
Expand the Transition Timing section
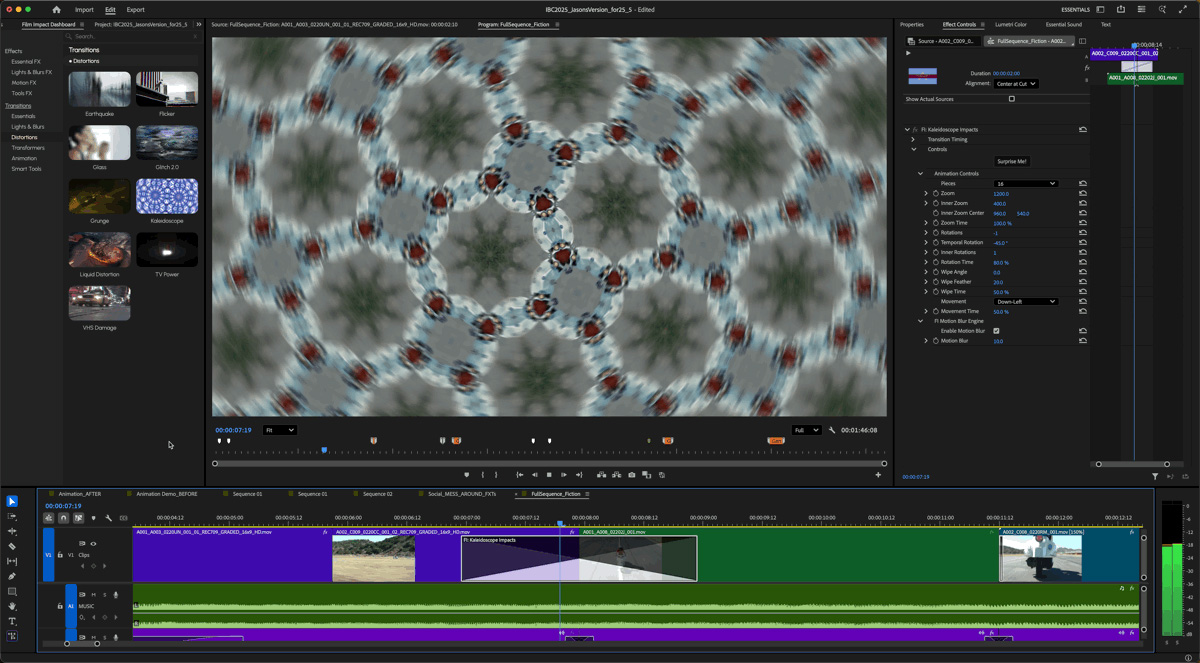(913, 140)
